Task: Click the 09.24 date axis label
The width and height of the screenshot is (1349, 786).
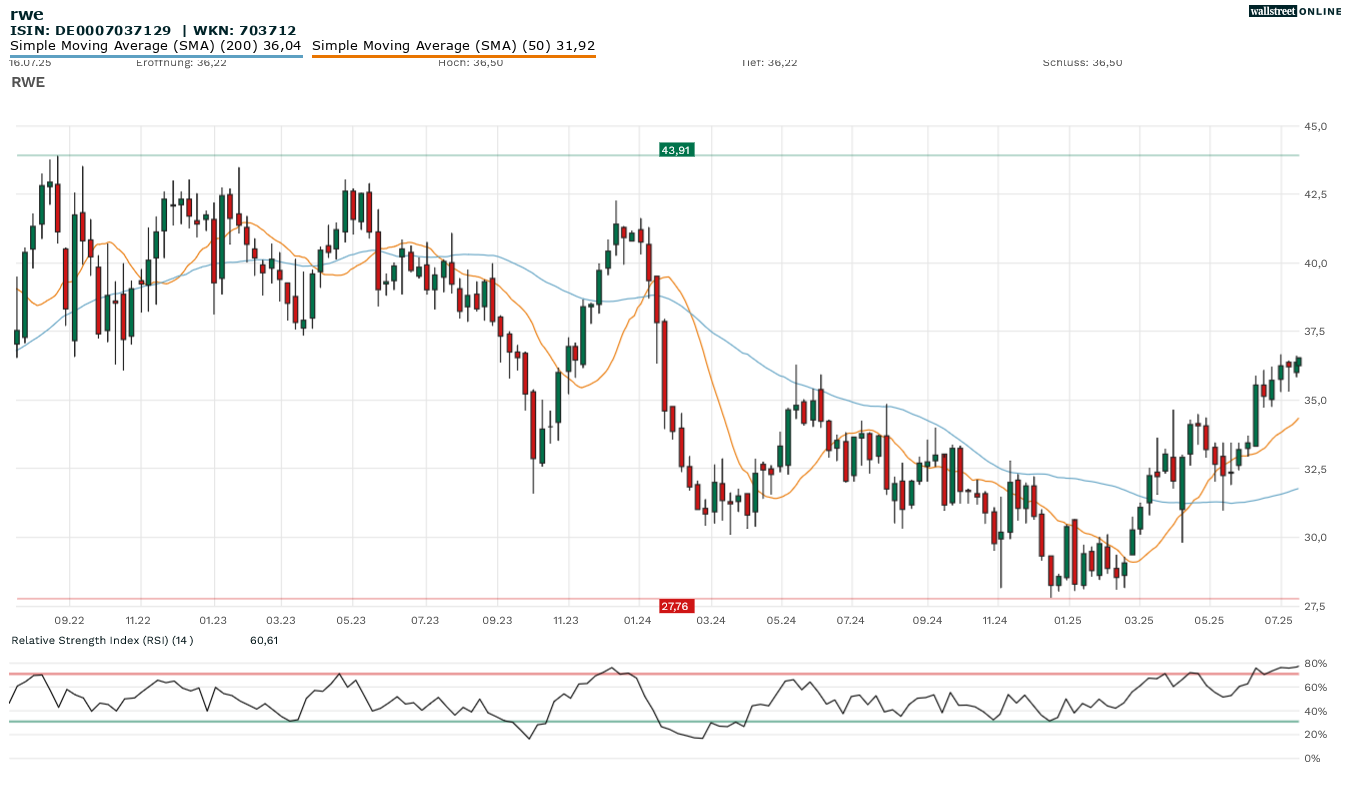Action: click(x=927, y=621)
